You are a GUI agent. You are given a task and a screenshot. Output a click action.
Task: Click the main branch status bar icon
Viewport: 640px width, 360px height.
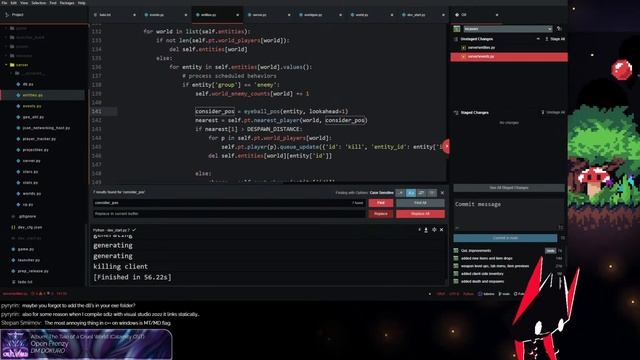point(504,294)
